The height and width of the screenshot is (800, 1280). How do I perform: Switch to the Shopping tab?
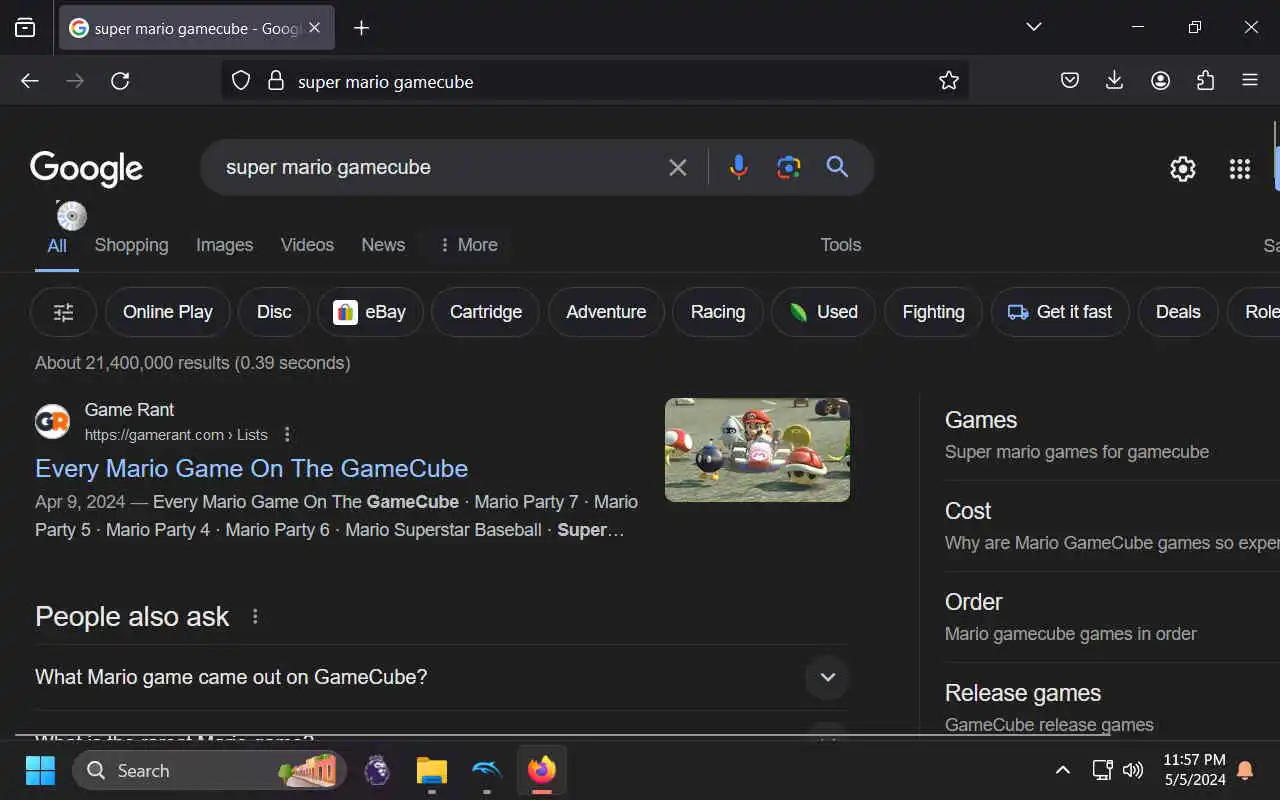click(x=131, y=245)
